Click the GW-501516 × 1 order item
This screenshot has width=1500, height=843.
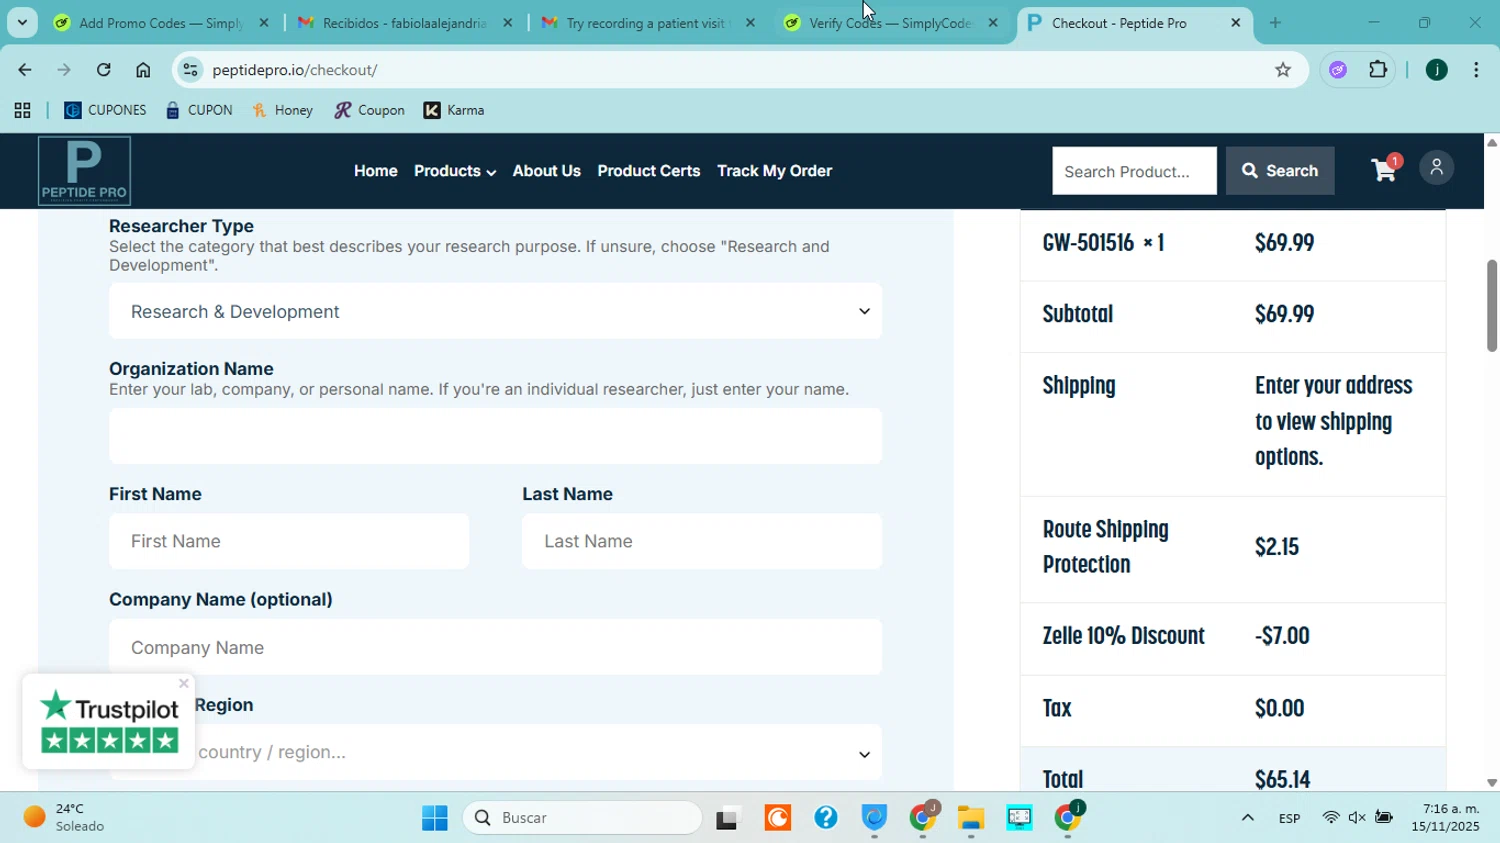[x=1103, y=243]
